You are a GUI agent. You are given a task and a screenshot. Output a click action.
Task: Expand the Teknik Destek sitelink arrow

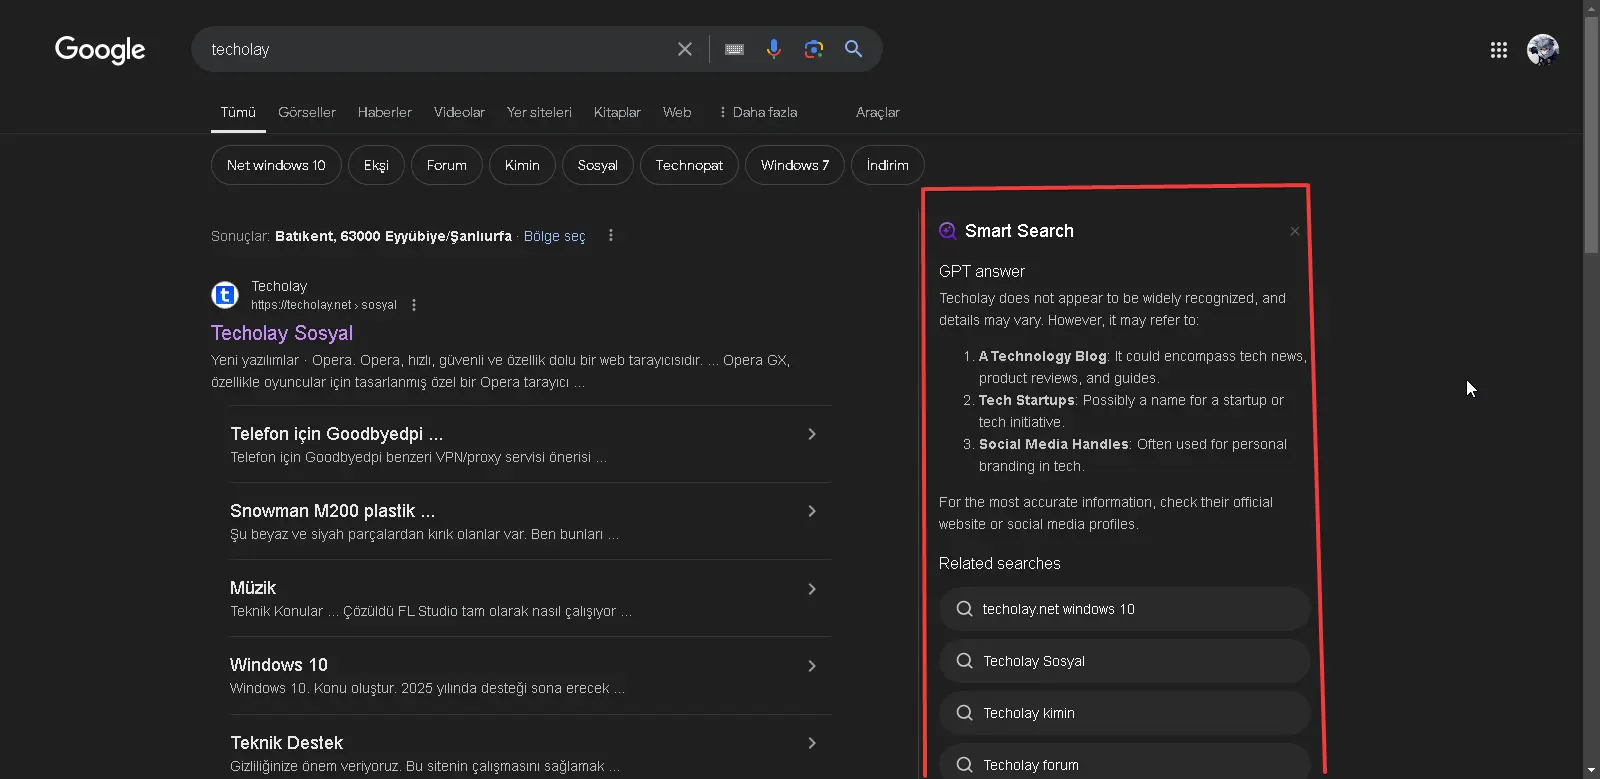click(x=812, y=743)
